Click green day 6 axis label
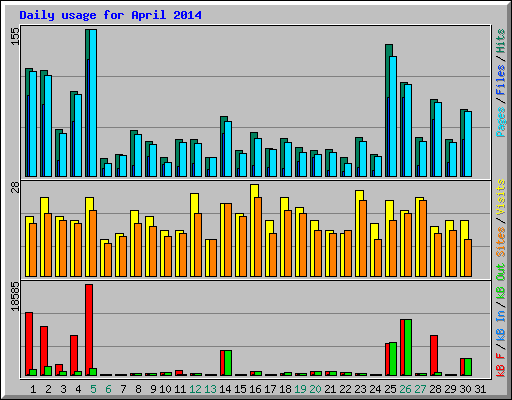The image size is (512, 400). [x=108, y=389]
